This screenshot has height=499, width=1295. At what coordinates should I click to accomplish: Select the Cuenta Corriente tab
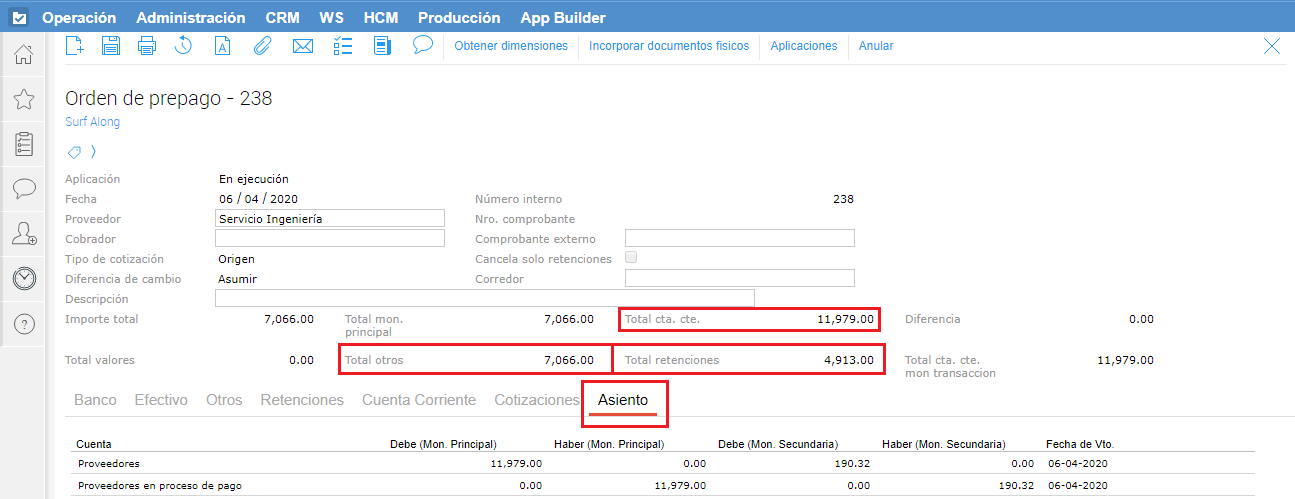(418, 400)
